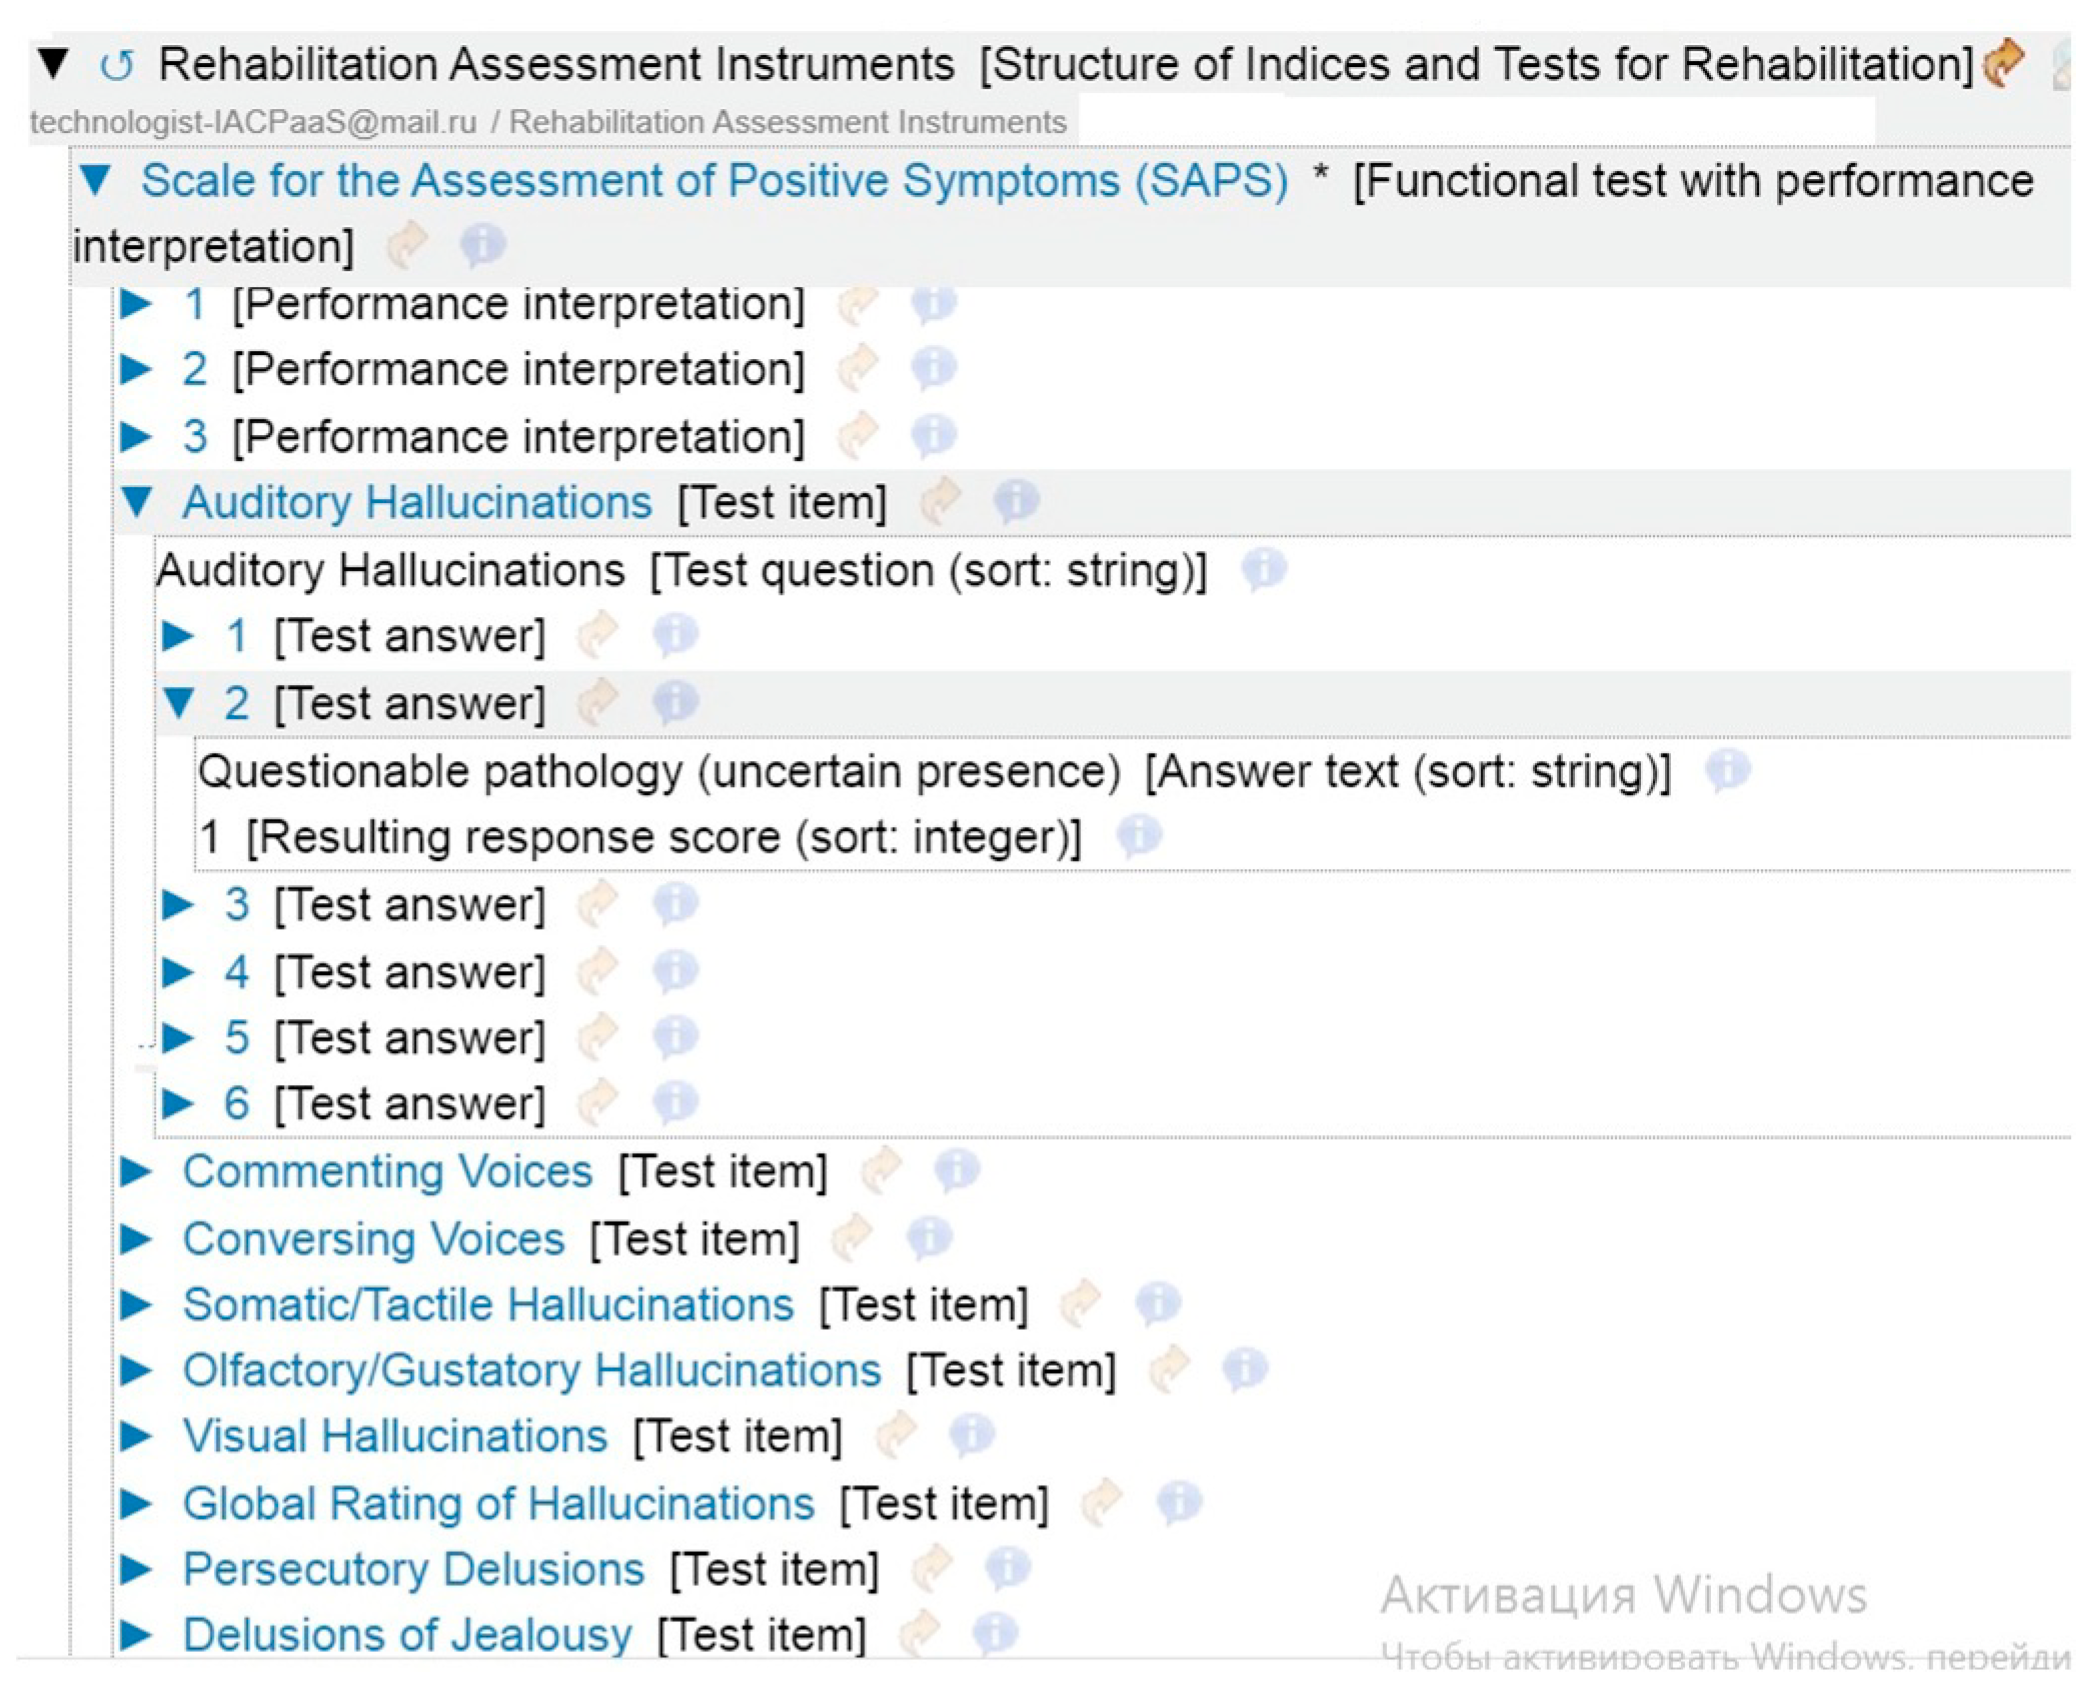Collapse the expanded Test answer 2
2090x1705 pixels.
[179, 703]
